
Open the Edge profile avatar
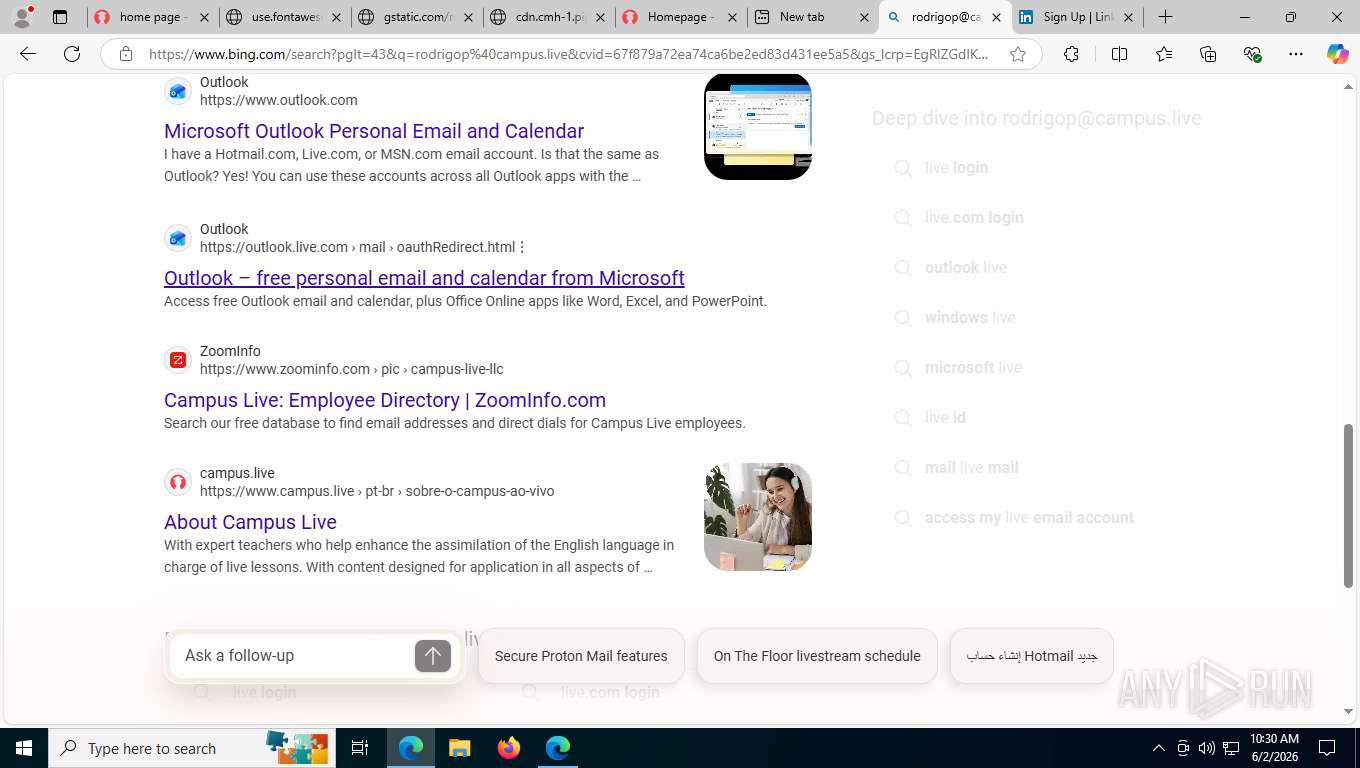[23, 16]
